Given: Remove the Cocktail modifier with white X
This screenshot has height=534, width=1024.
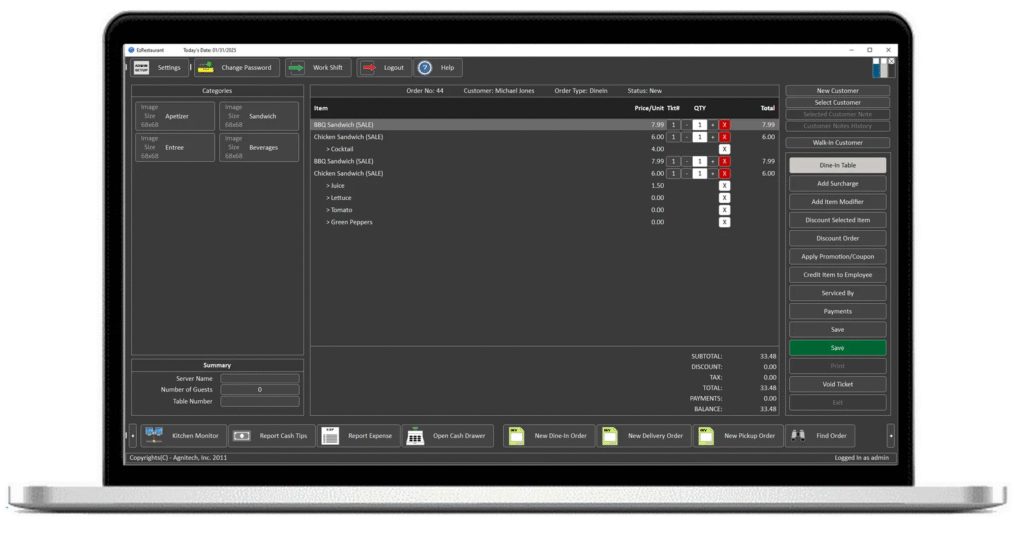Looking at the screenshot, I should pos(725,149).
